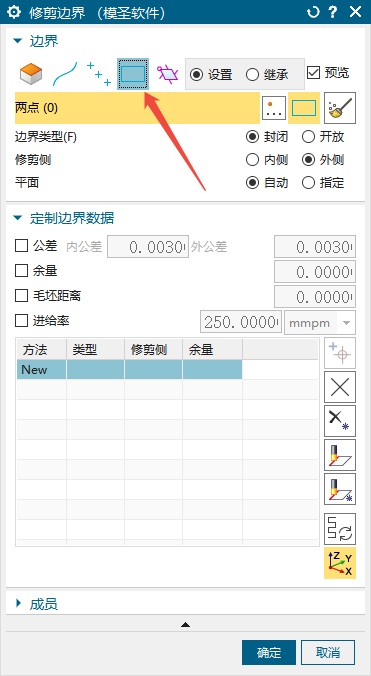Click the 类型 column header
The image size is (371, 676).
tap(95, 350)
